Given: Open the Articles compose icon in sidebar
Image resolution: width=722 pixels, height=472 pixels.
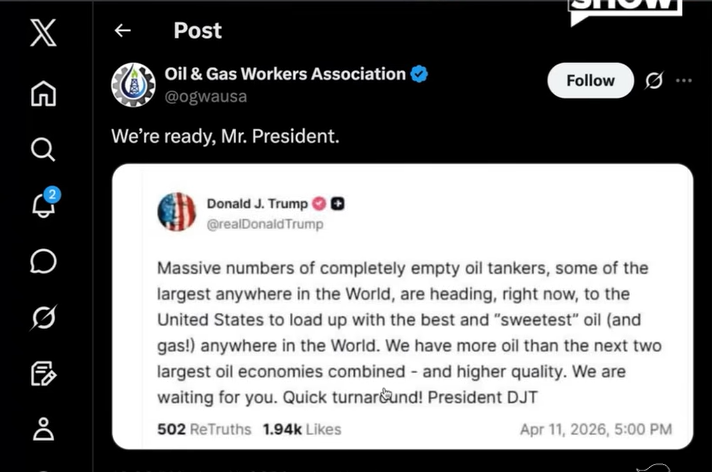Looking at the screenshot, I should [43, 373].
